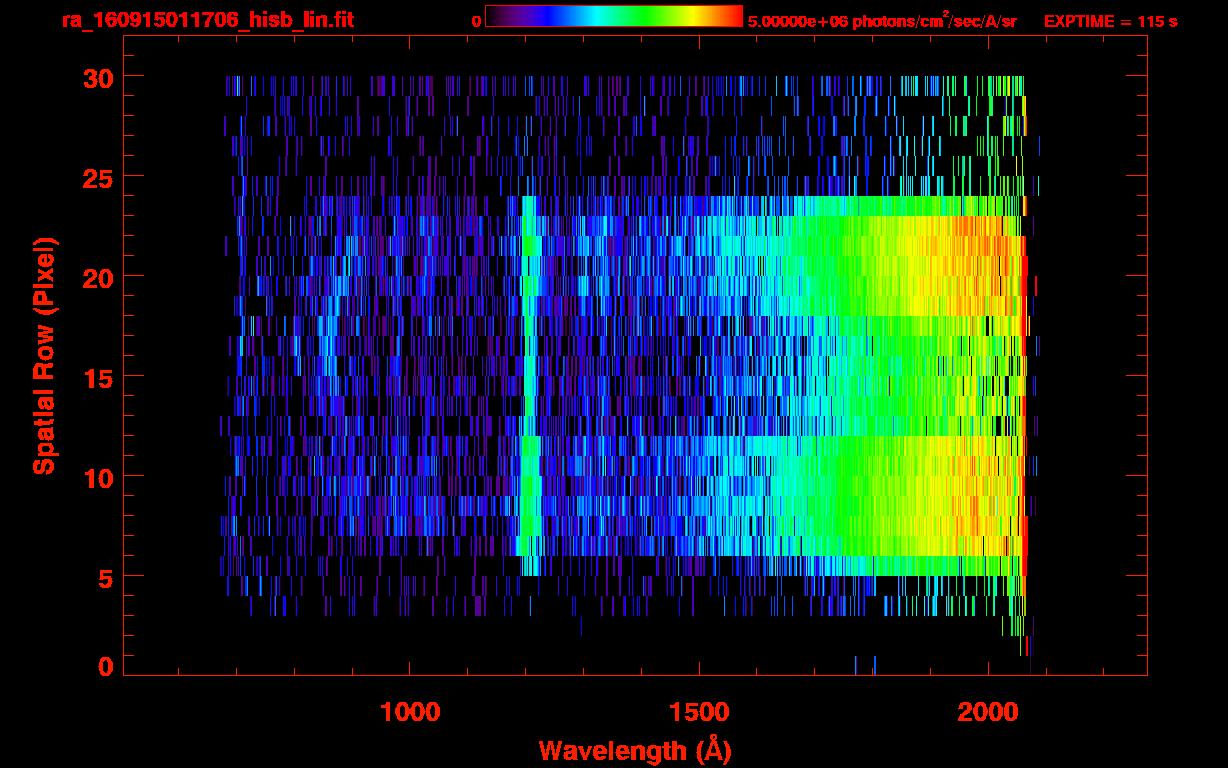This screenshot has width=1228, height=768.
Task: Click the filename ra_160915011706_hisb_lin.fit
Action: point(207,20)
